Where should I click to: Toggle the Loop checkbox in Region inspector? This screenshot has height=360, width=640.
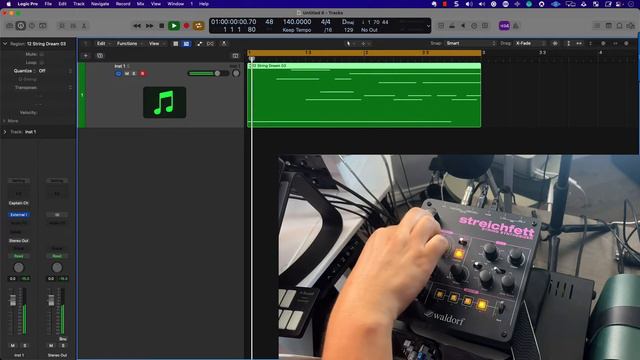pyautogui.click(x=42, y=62)
